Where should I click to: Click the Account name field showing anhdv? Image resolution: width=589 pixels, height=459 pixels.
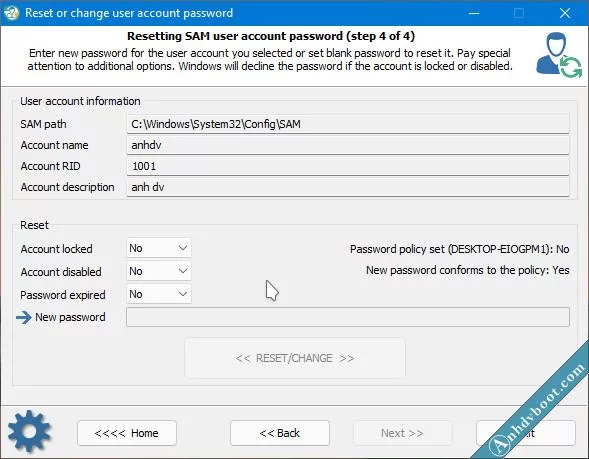[348, 145]
